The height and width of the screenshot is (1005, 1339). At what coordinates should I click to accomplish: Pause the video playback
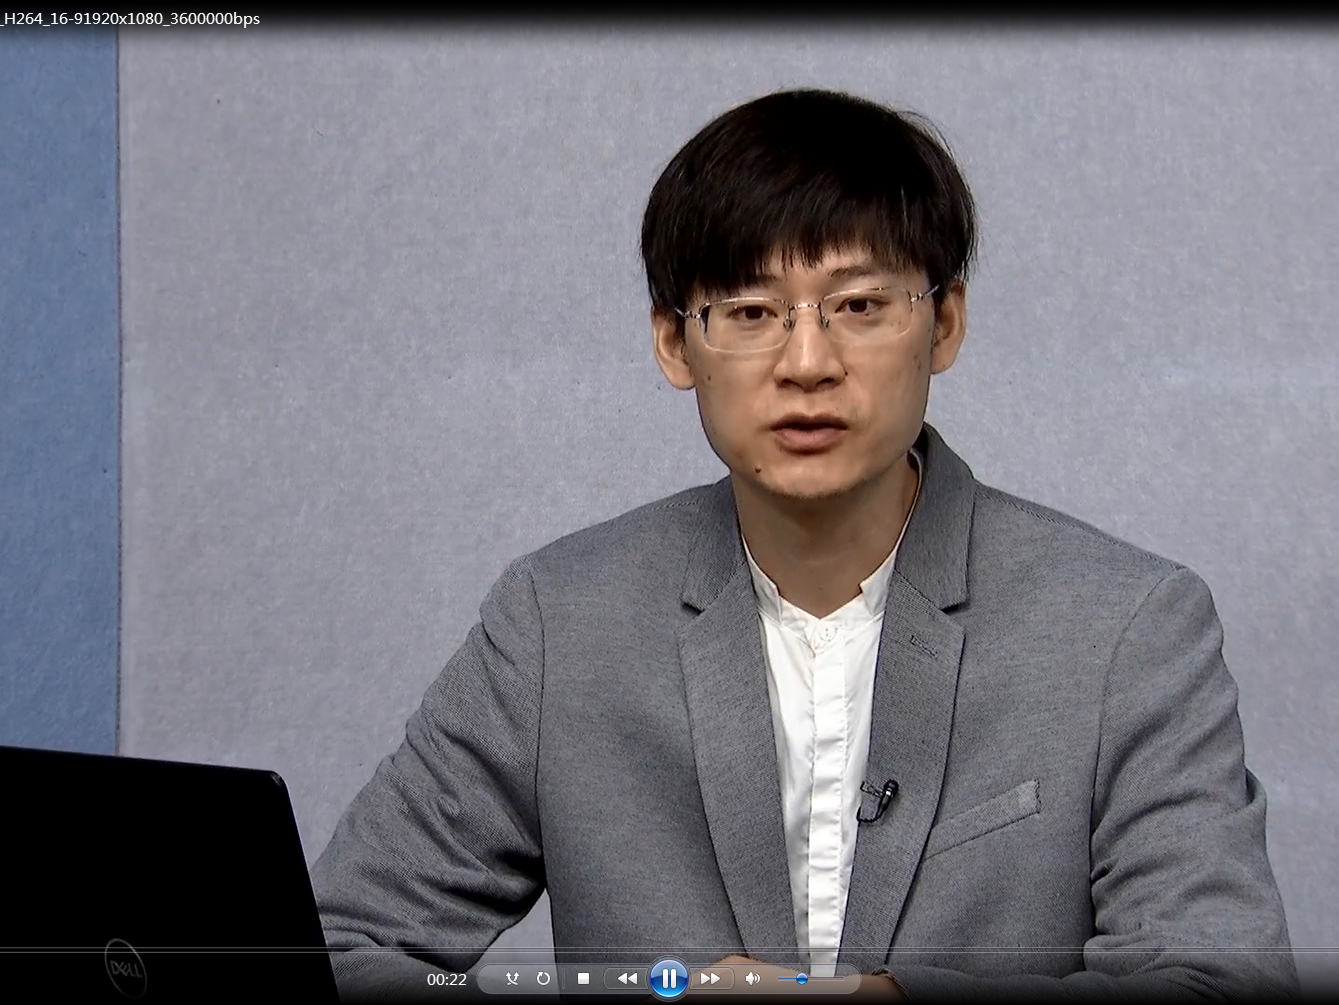click(668, 978)
